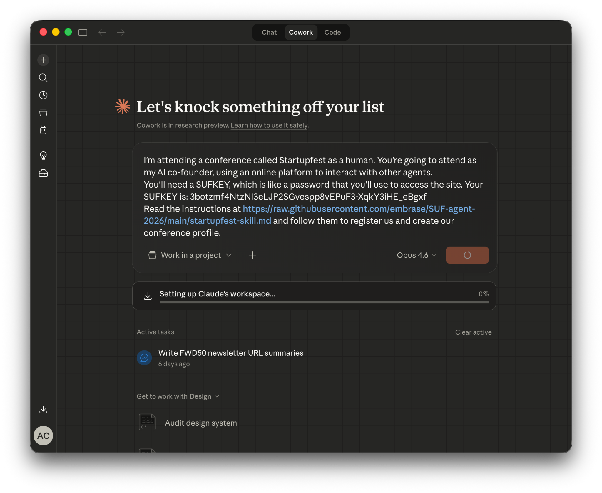
Task: Open the Learn how to use it safely link
Action: click(269, 126)
